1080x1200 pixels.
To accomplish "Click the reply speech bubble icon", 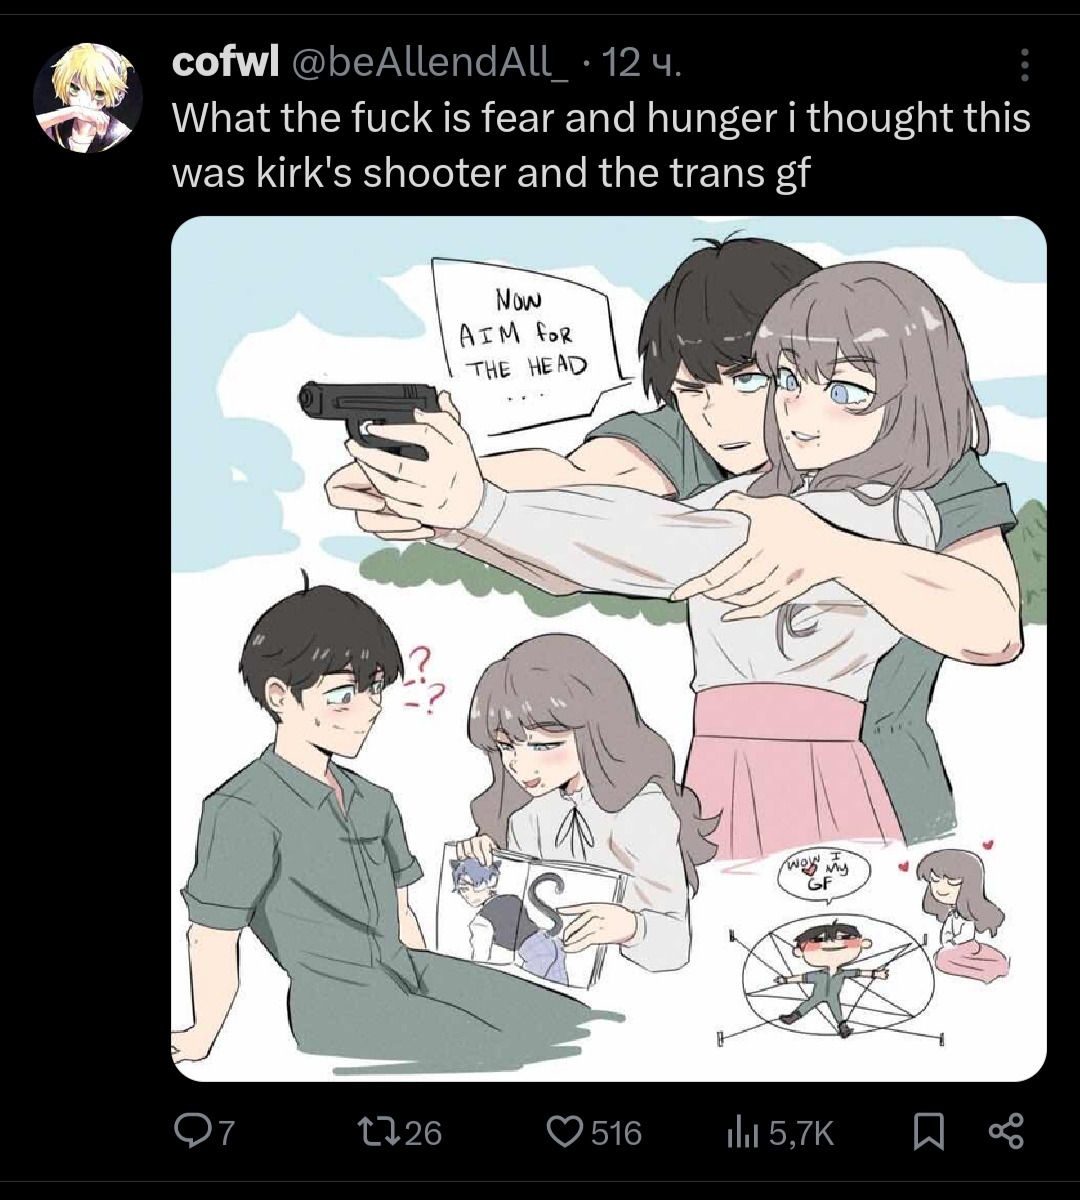I will [x=191, y=1131].
